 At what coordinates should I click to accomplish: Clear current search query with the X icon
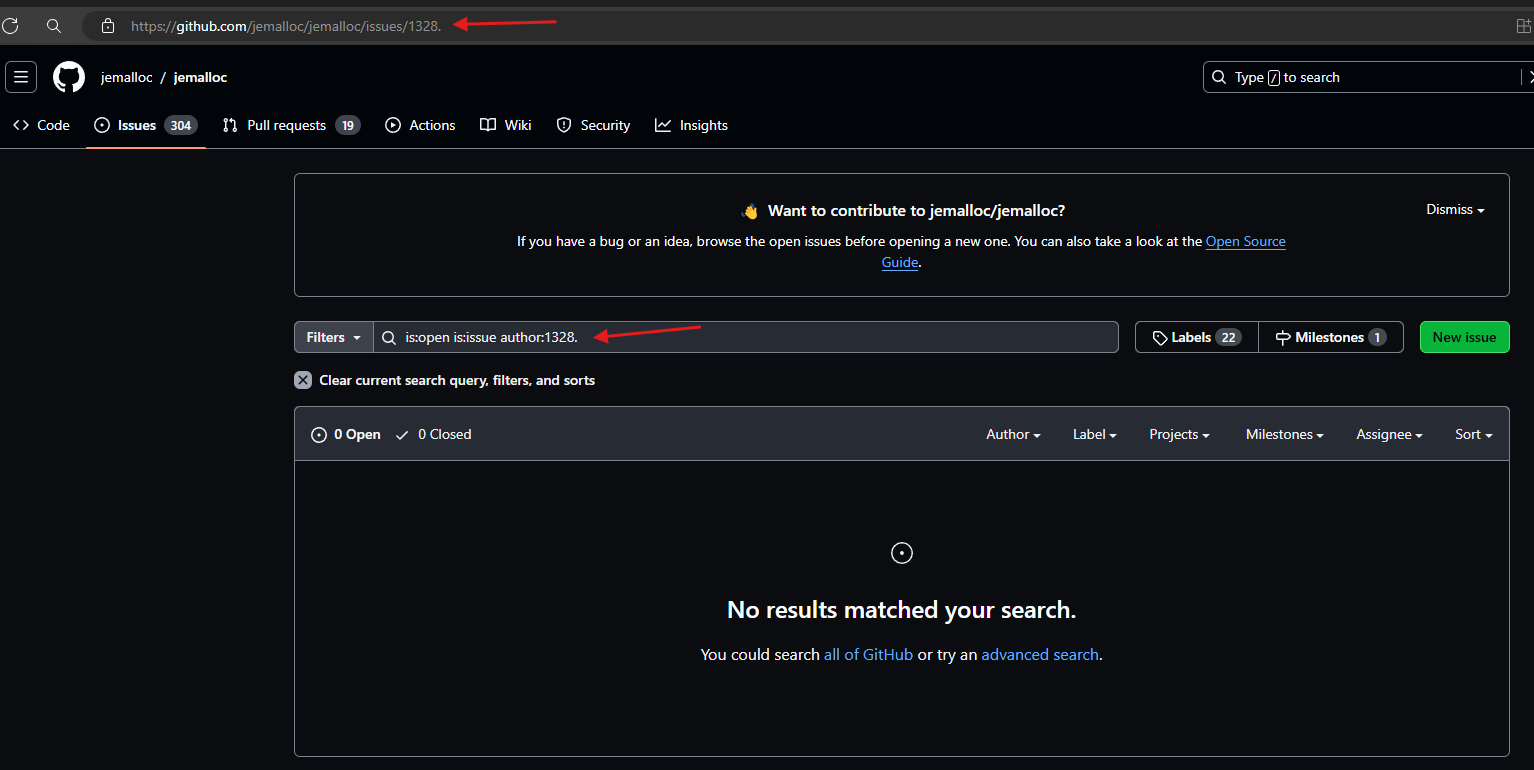(x=302, y=380)
